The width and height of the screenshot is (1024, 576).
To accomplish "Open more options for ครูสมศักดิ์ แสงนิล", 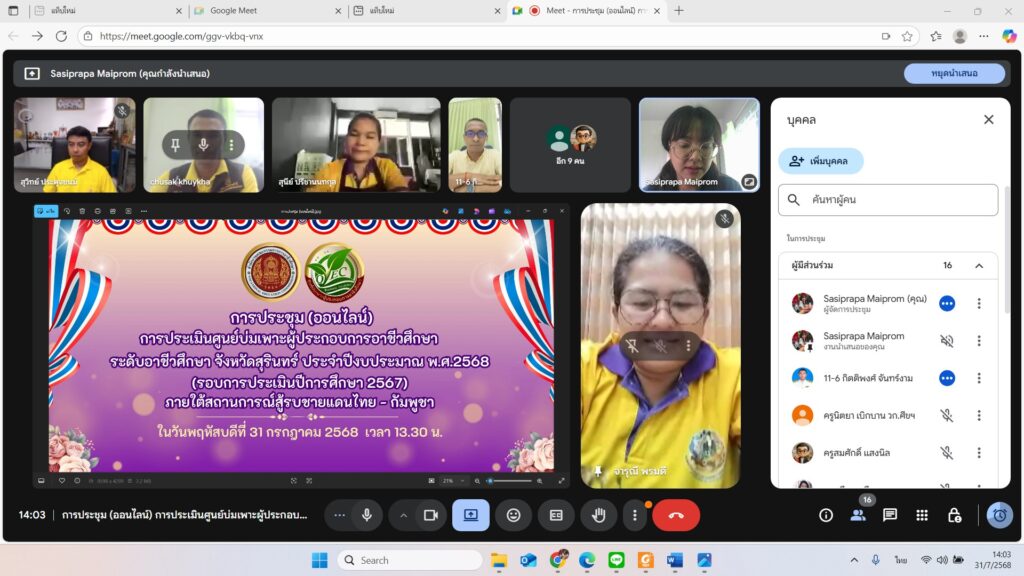I will coord(979,453).
